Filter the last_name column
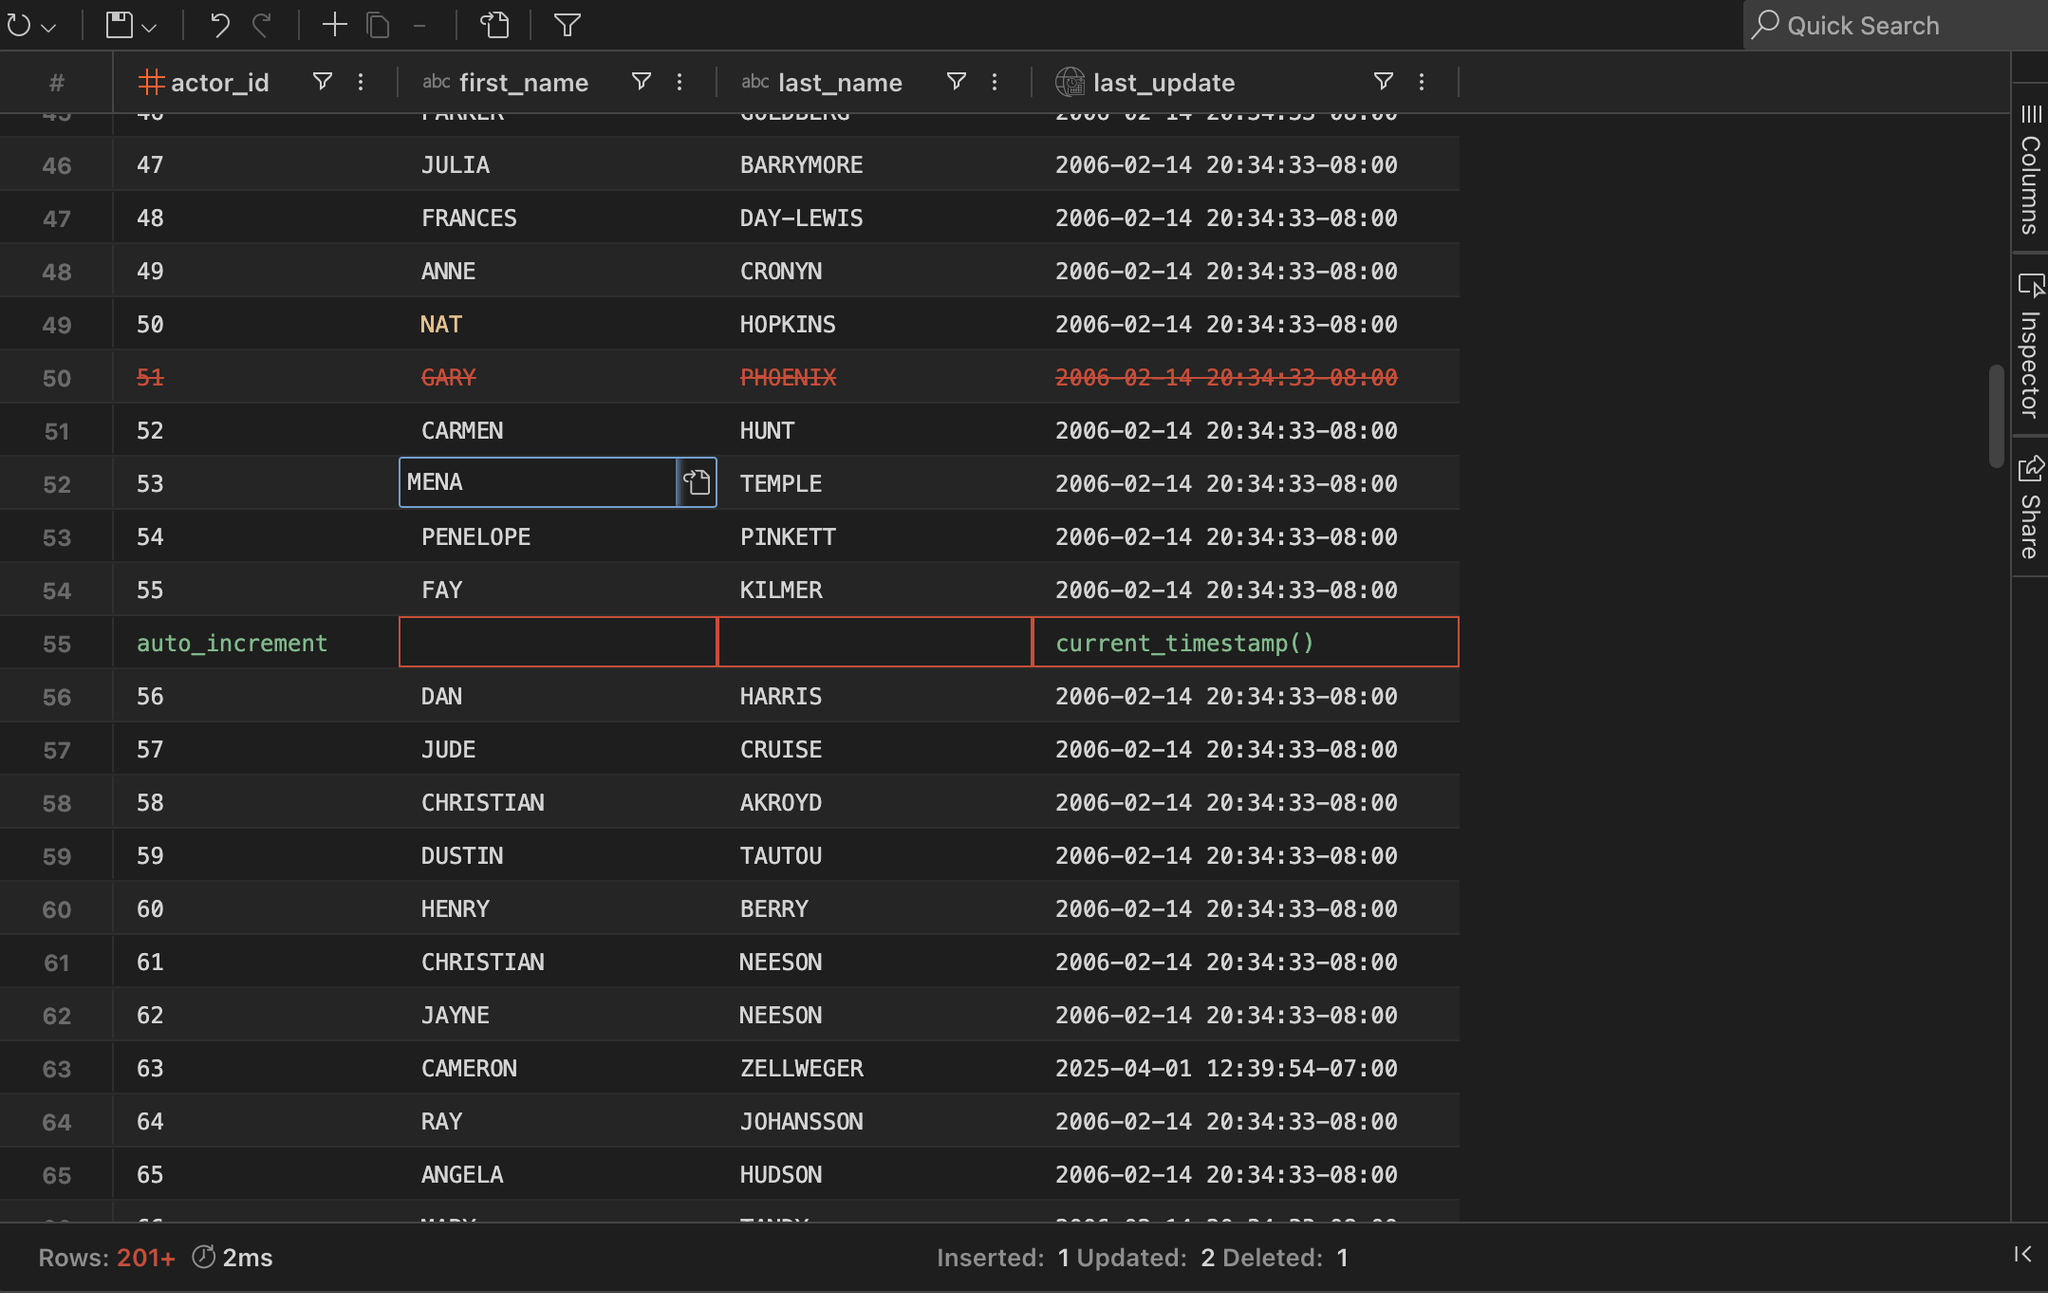Image resolution: width=2048 pixels, height=1293 pixels. tap(956, 81)
